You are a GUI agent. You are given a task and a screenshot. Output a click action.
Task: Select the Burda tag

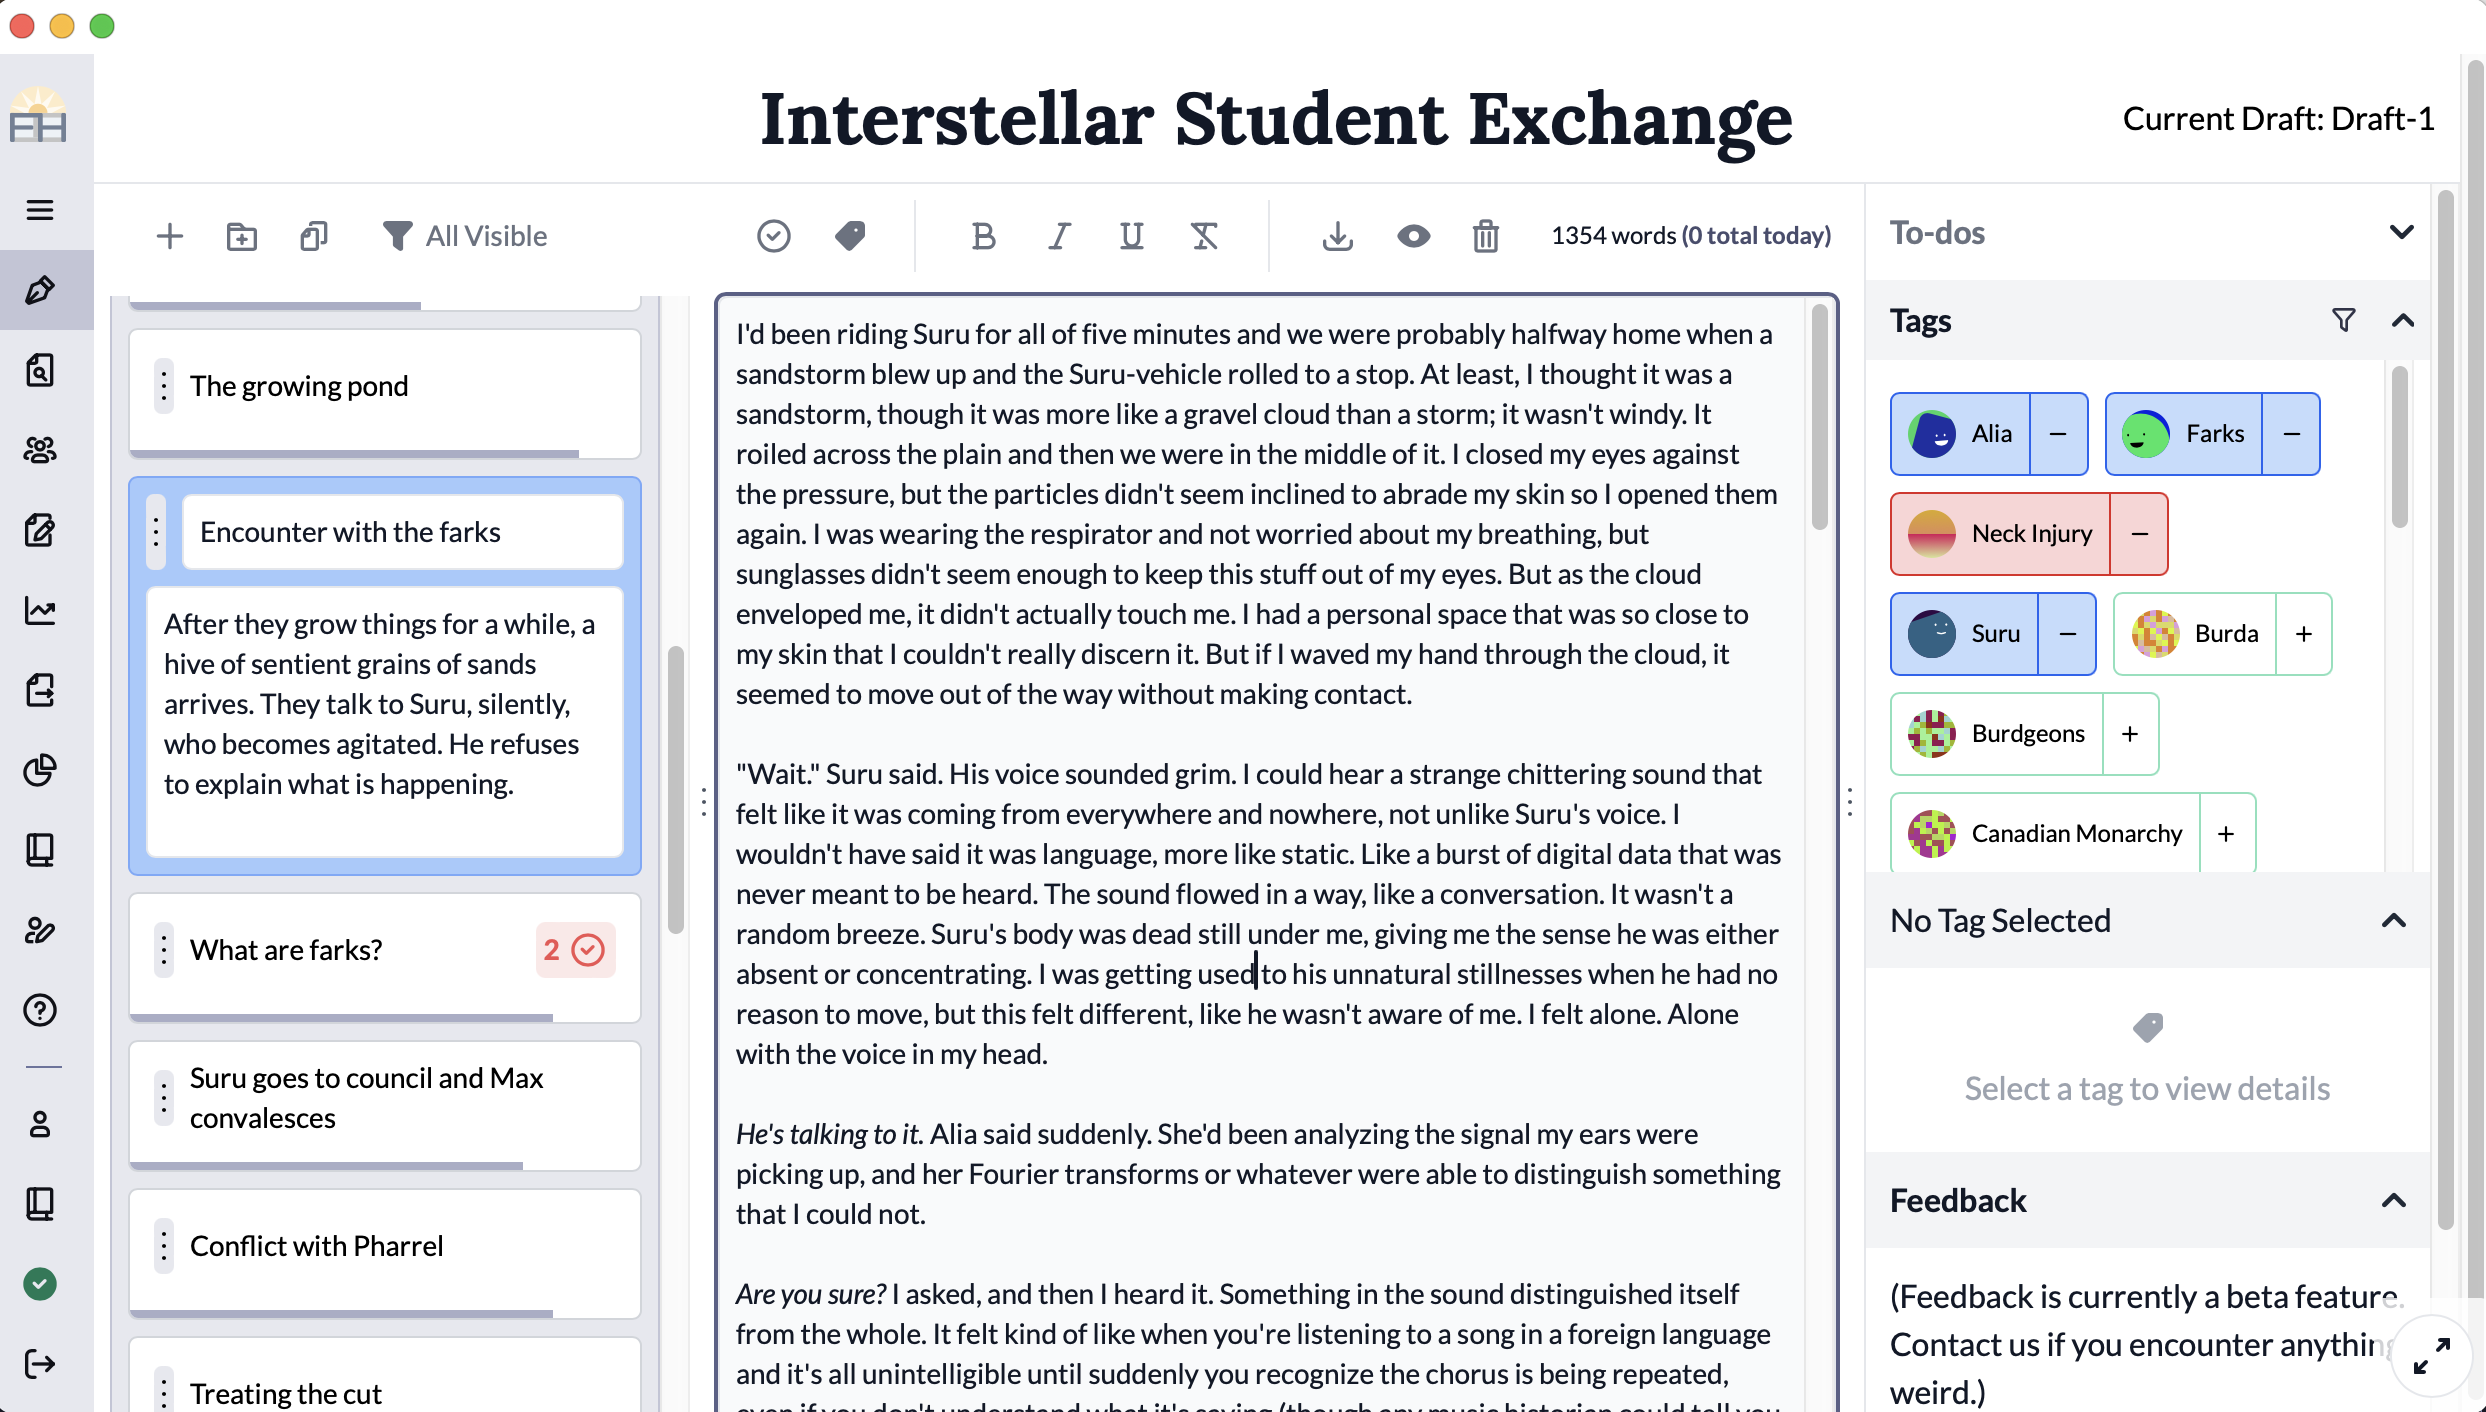(2195, 634)
